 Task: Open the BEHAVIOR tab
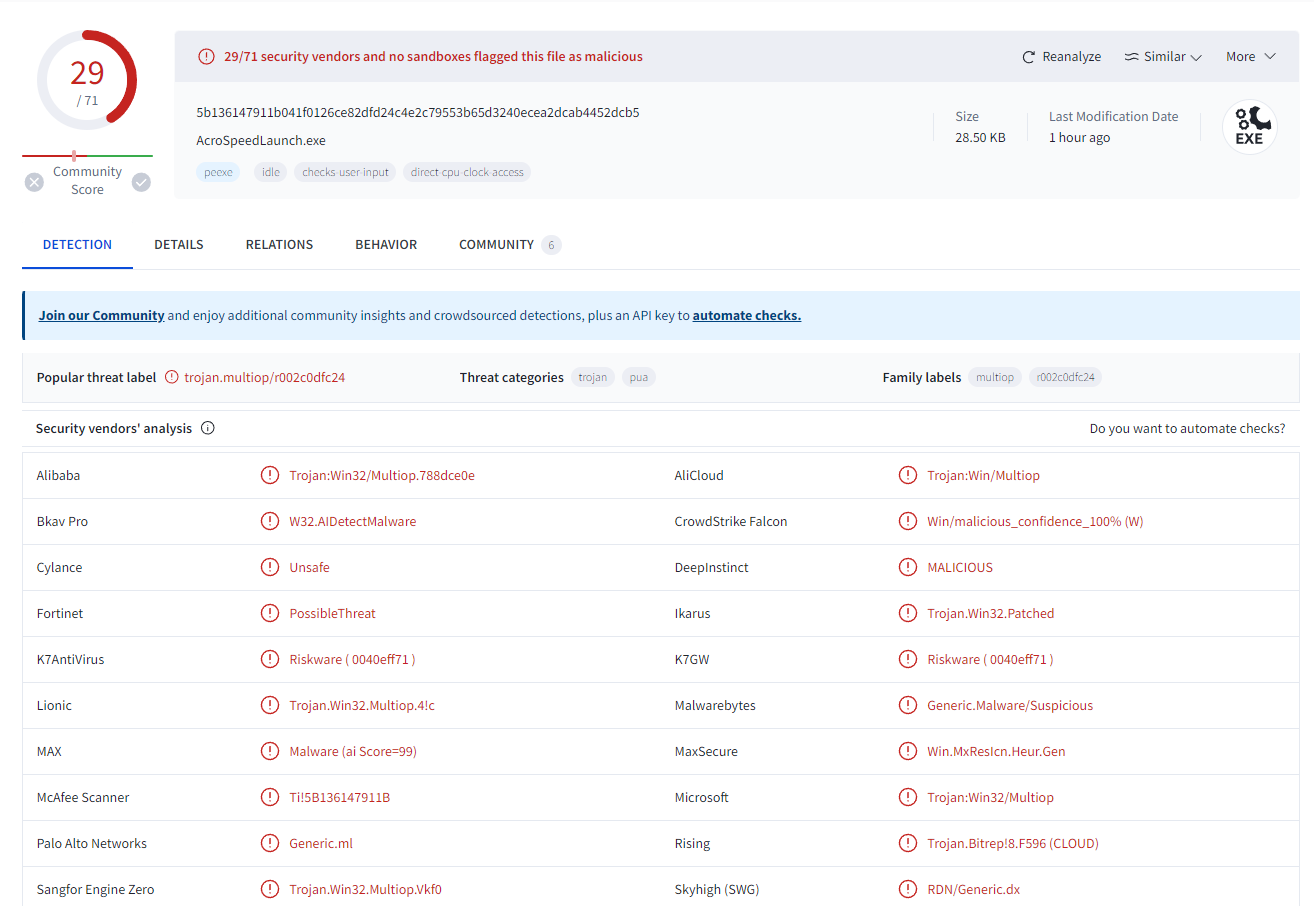(x=386, y=244)
